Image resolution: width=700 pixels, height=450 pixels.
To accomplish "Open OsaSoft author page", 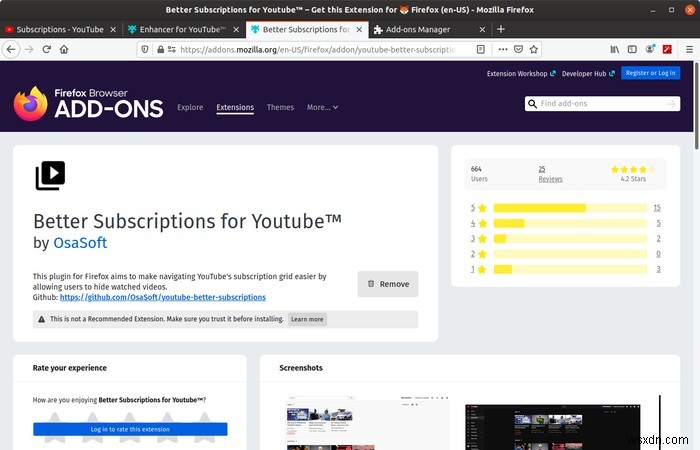I will pyautogui.click(x=80, y=242).
